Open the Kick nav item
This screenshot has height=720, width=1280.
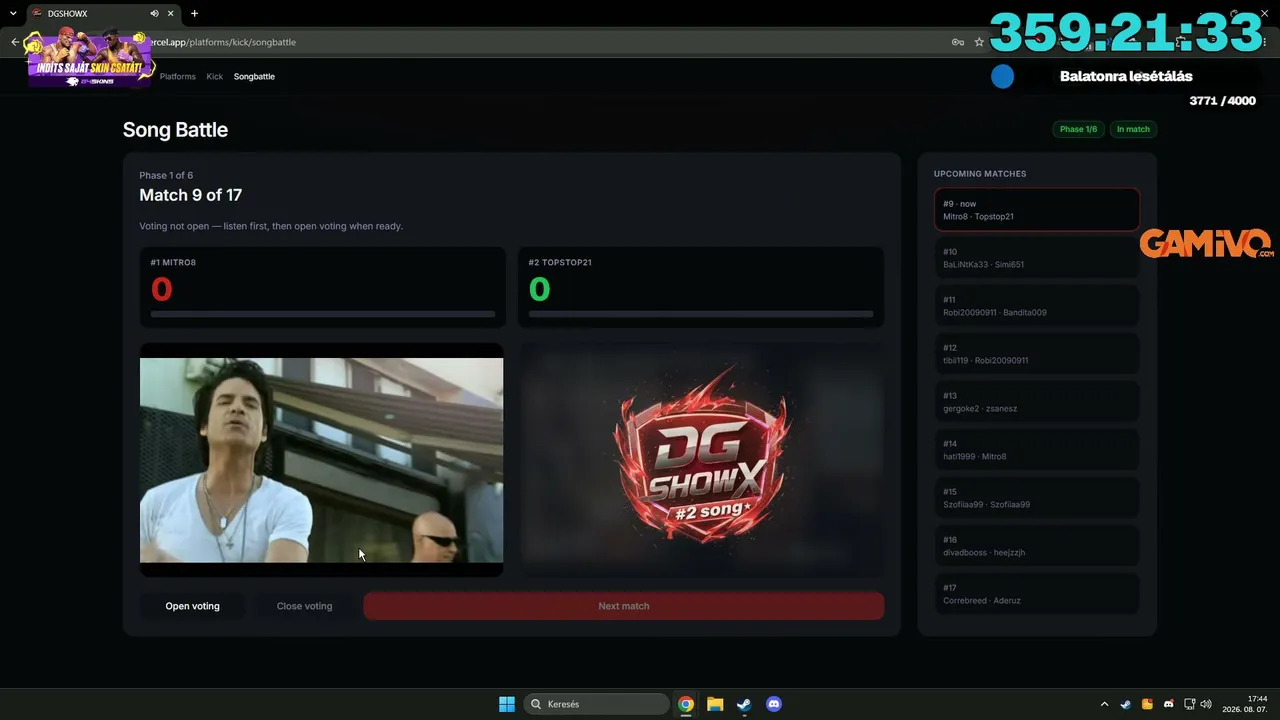tap(215, 76)
